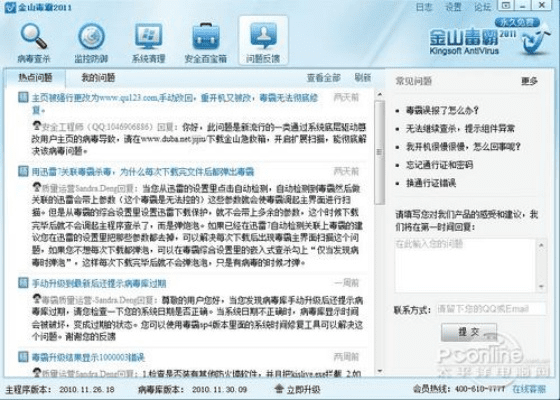Click the 金山毒霸2011 title bar shield icon
This screenshot has width=560, height=400.
click(x=10, y=7)
